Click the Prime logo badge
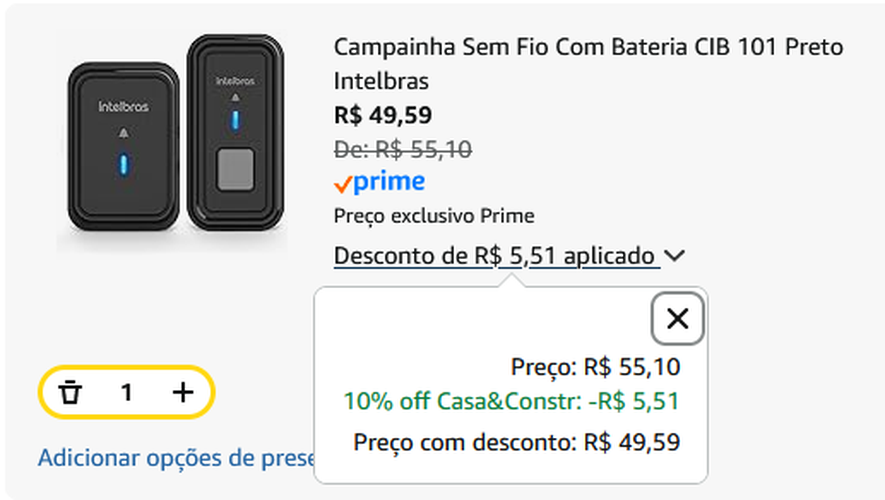Viewport: 885px width, 500px height. (380, 182)
